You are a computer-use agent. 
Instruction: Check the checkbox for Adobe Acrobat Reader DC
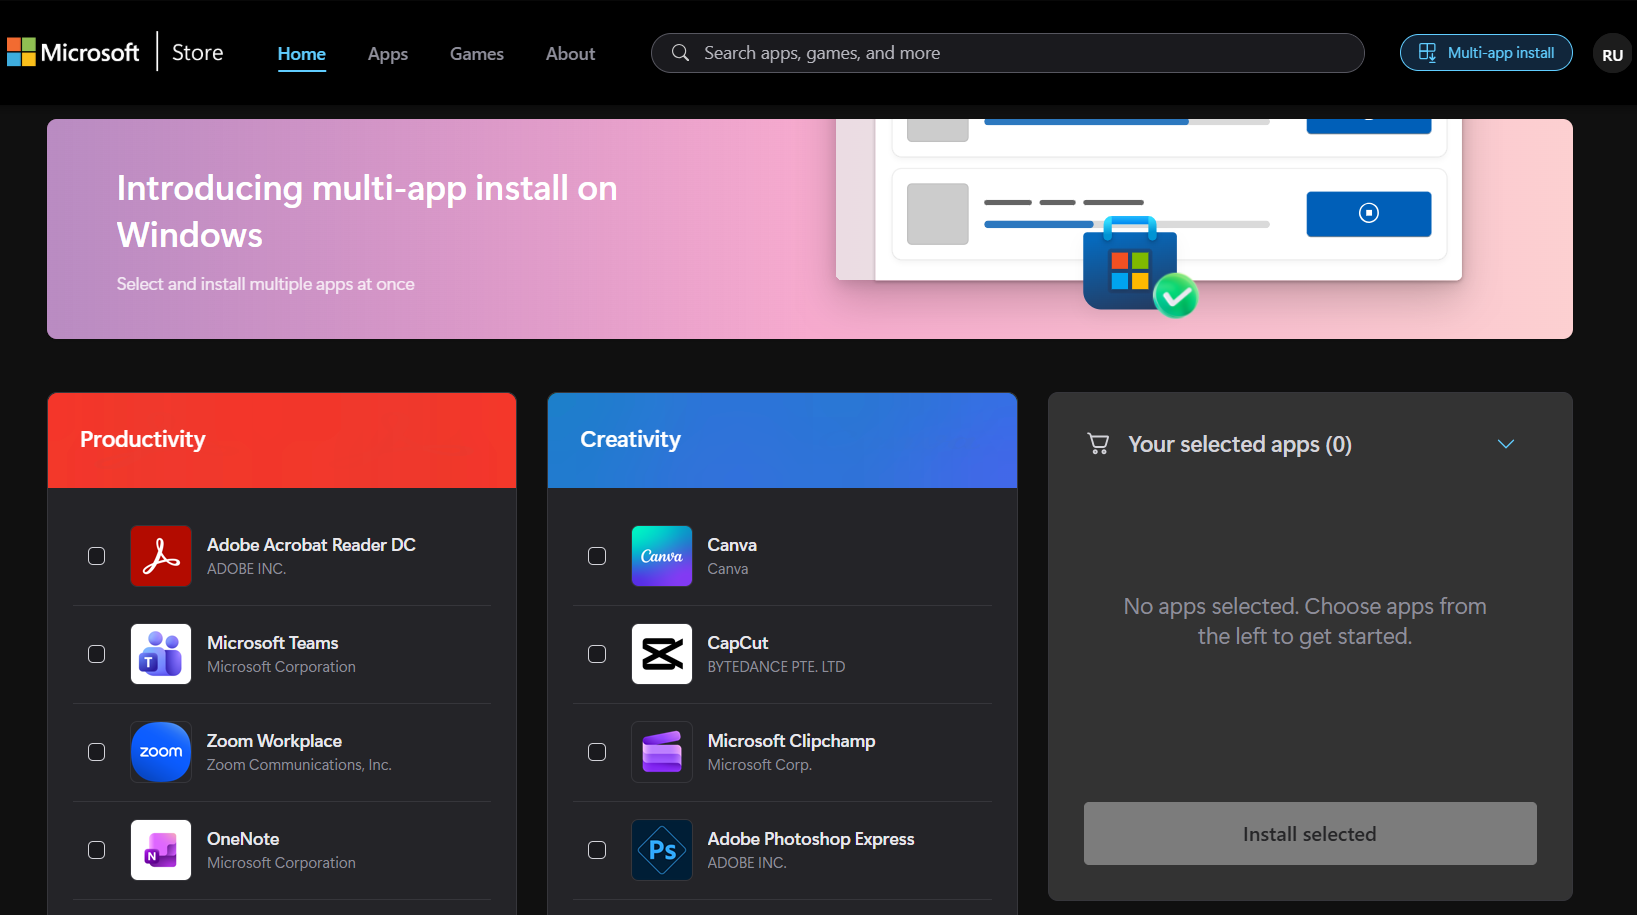[x=96, y=556]
